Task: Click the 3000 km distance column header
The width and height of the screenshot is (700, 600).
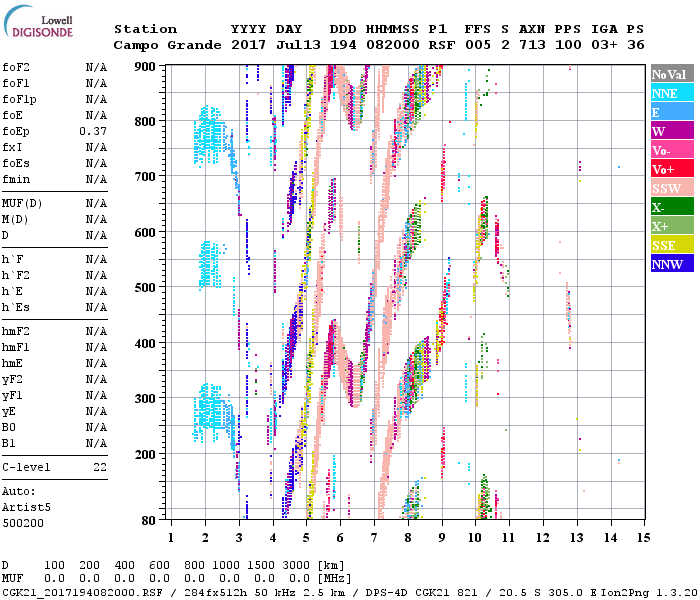Action: tap(296, 565)
